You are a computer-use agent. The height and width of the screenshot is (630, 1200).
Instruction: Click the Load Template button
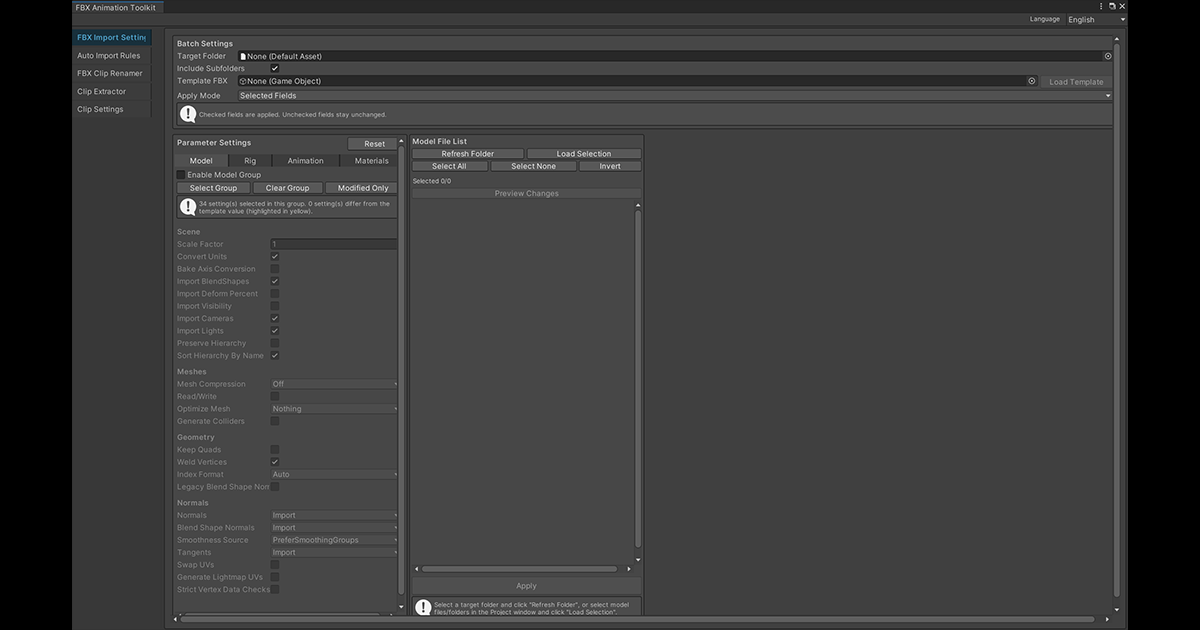click(x=1076, y=82)
